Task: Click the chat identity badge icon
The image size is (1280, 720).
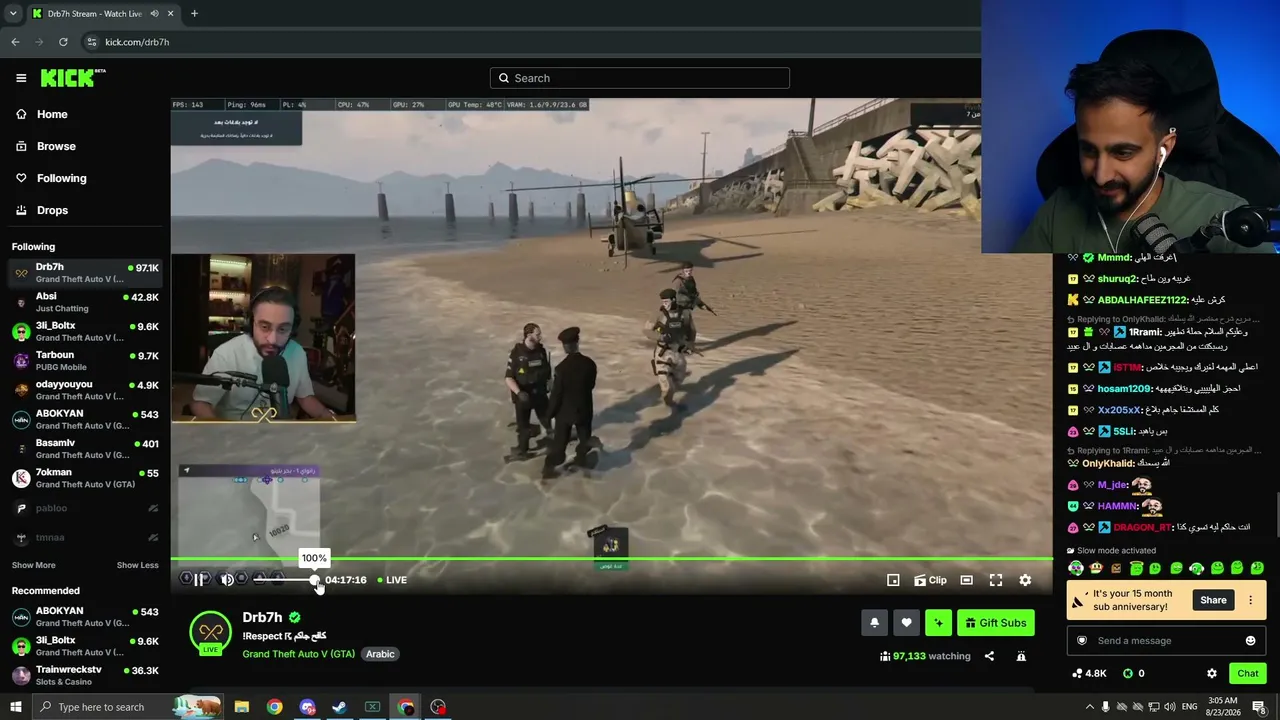Action: coord(1081,641)
